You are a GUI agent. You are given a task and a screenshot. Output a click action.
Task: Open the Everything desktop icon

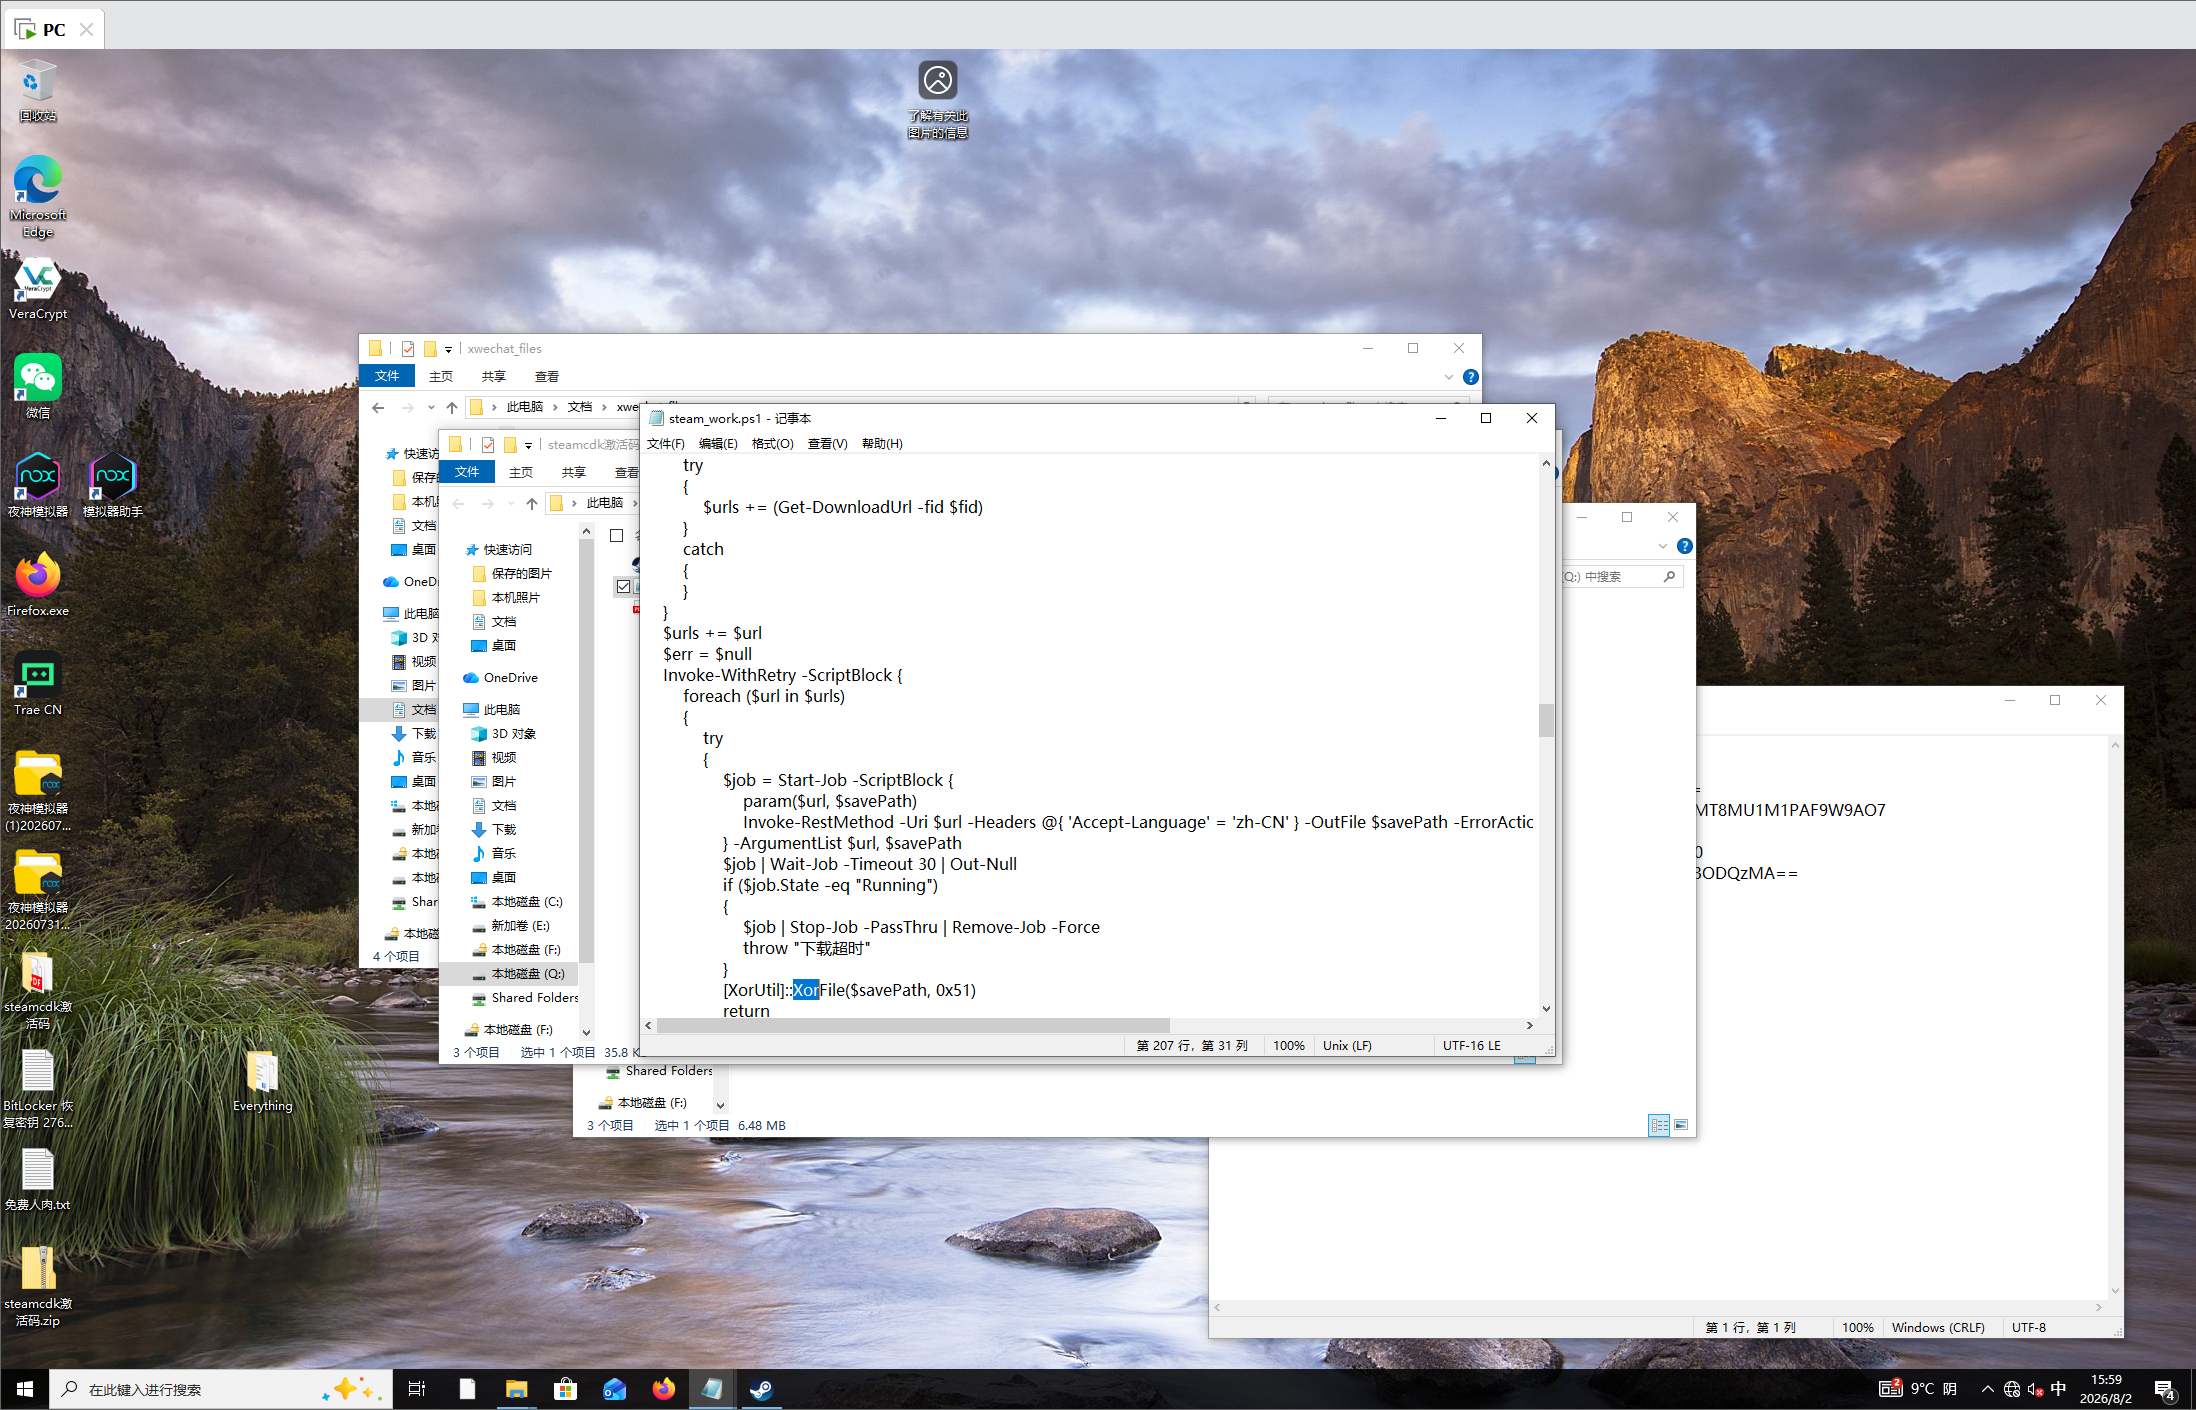263,1082
